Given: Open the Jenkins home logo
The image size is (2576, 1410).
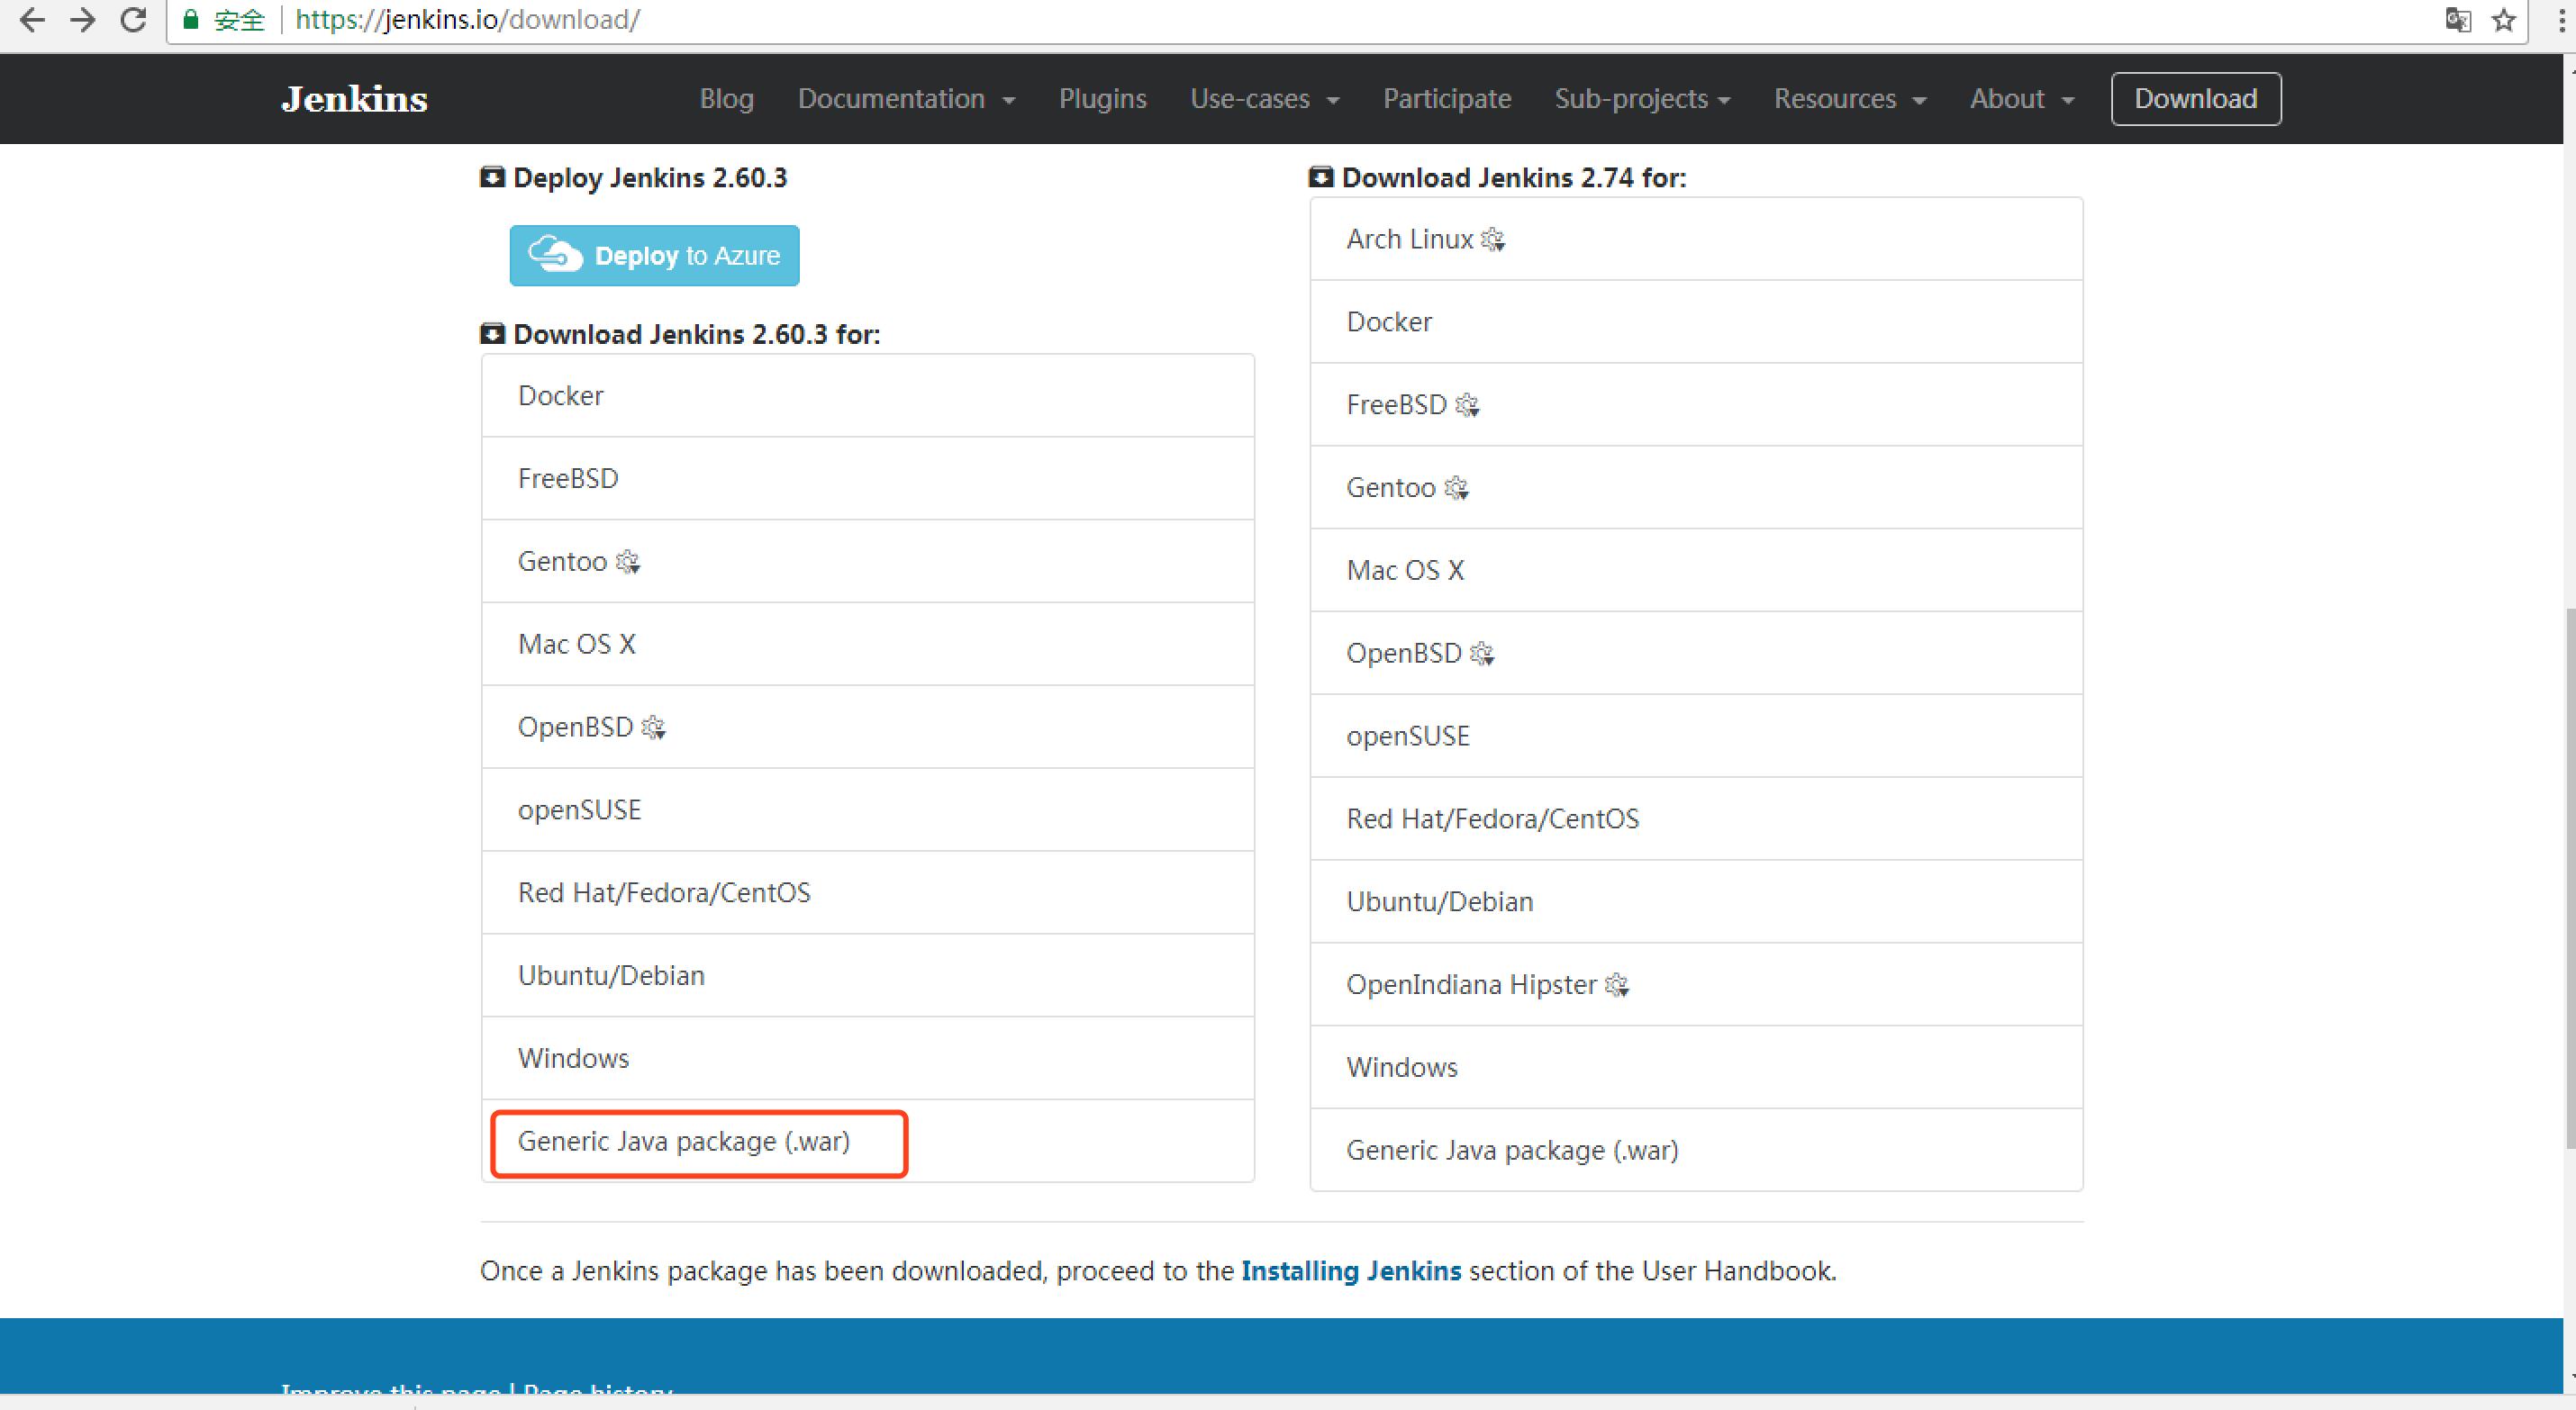Looking at the screenshot, I should pos(354,99).
